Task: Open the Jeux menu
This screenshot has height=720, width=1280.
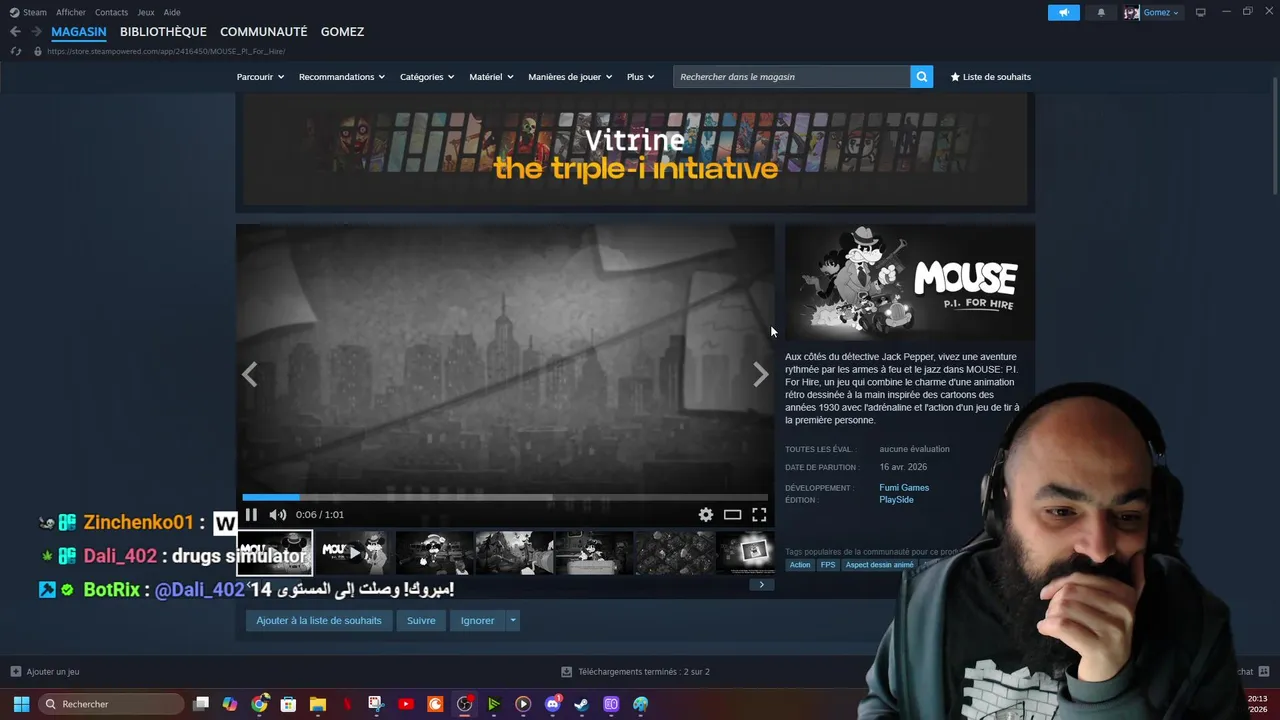Action: (x=146, y=12)
